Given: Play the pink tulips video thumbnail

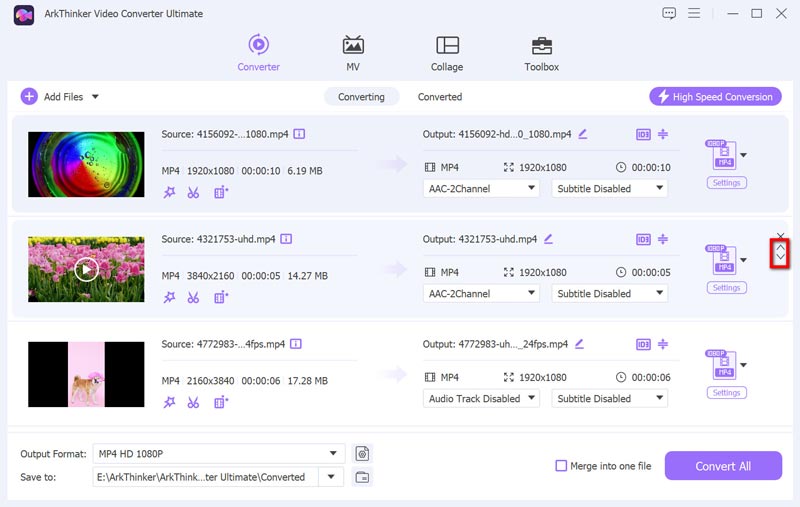Looking at the screenshot, I should click(87, 269).
